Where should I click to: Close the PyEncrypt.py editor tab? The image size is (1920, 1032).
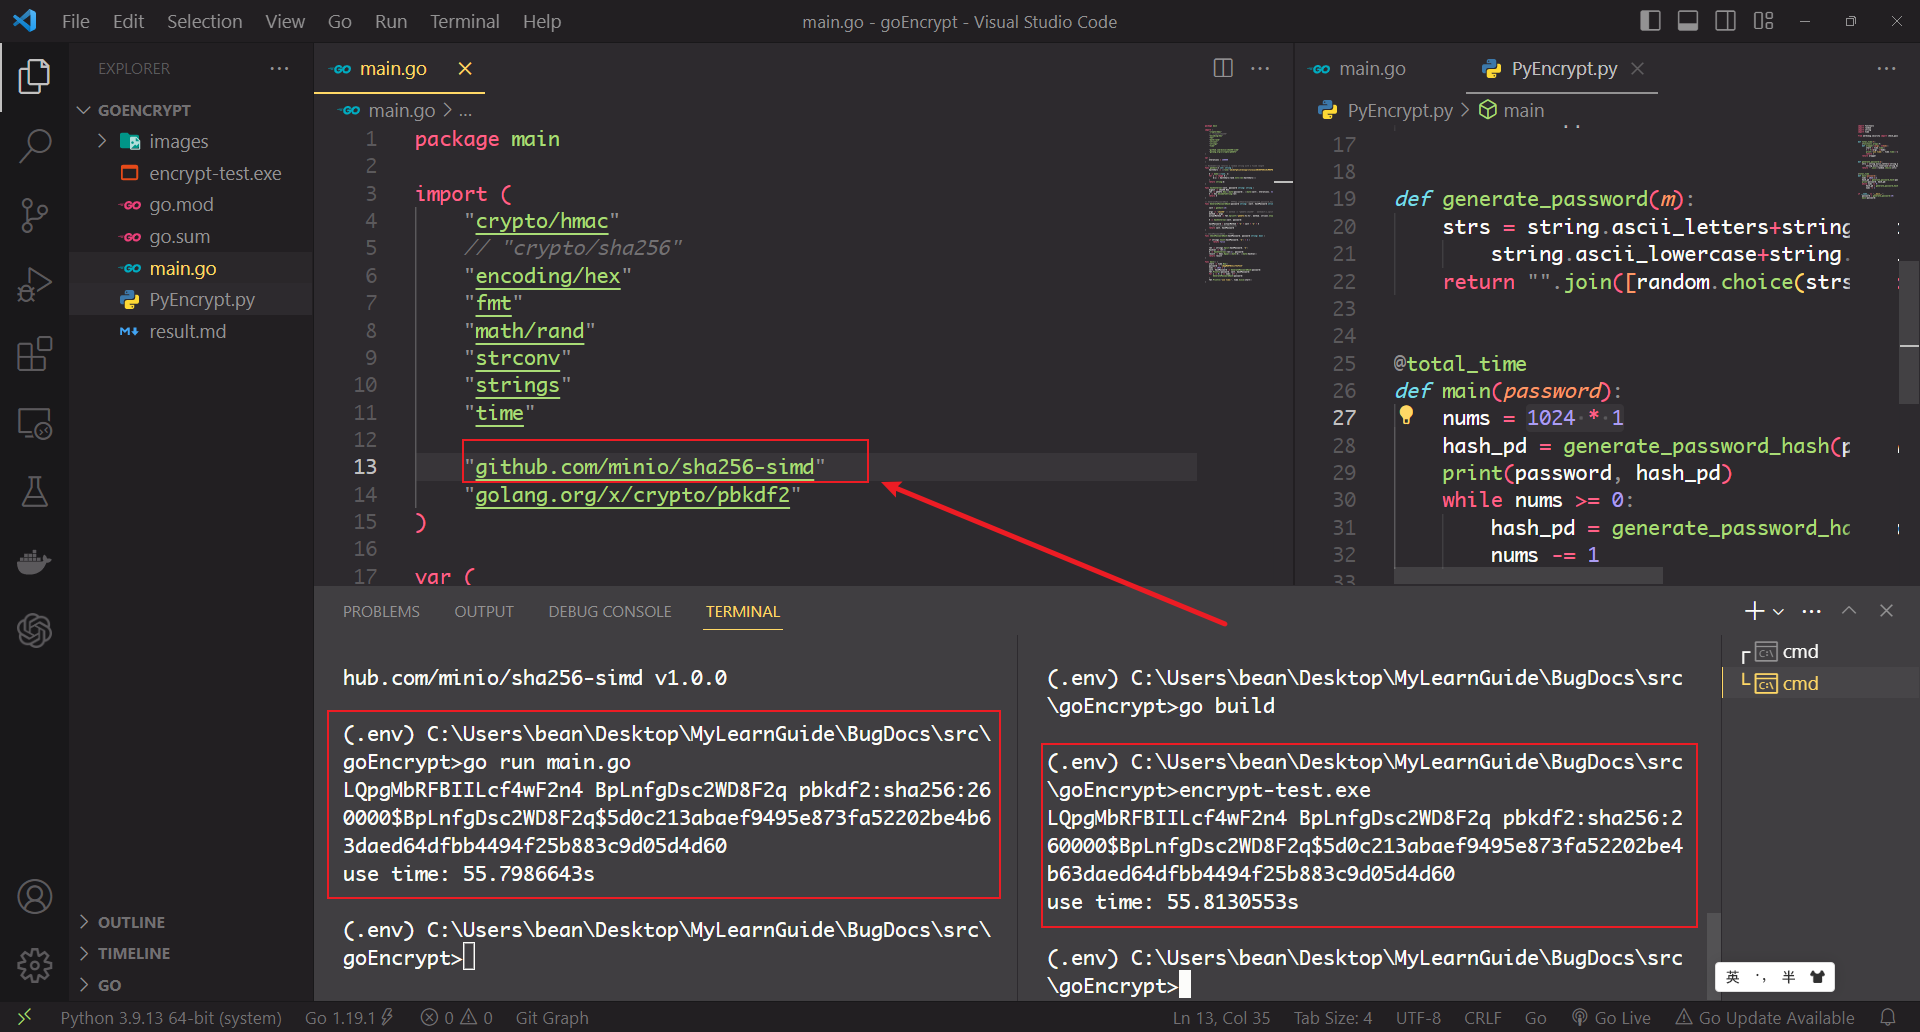[1637, 68]
